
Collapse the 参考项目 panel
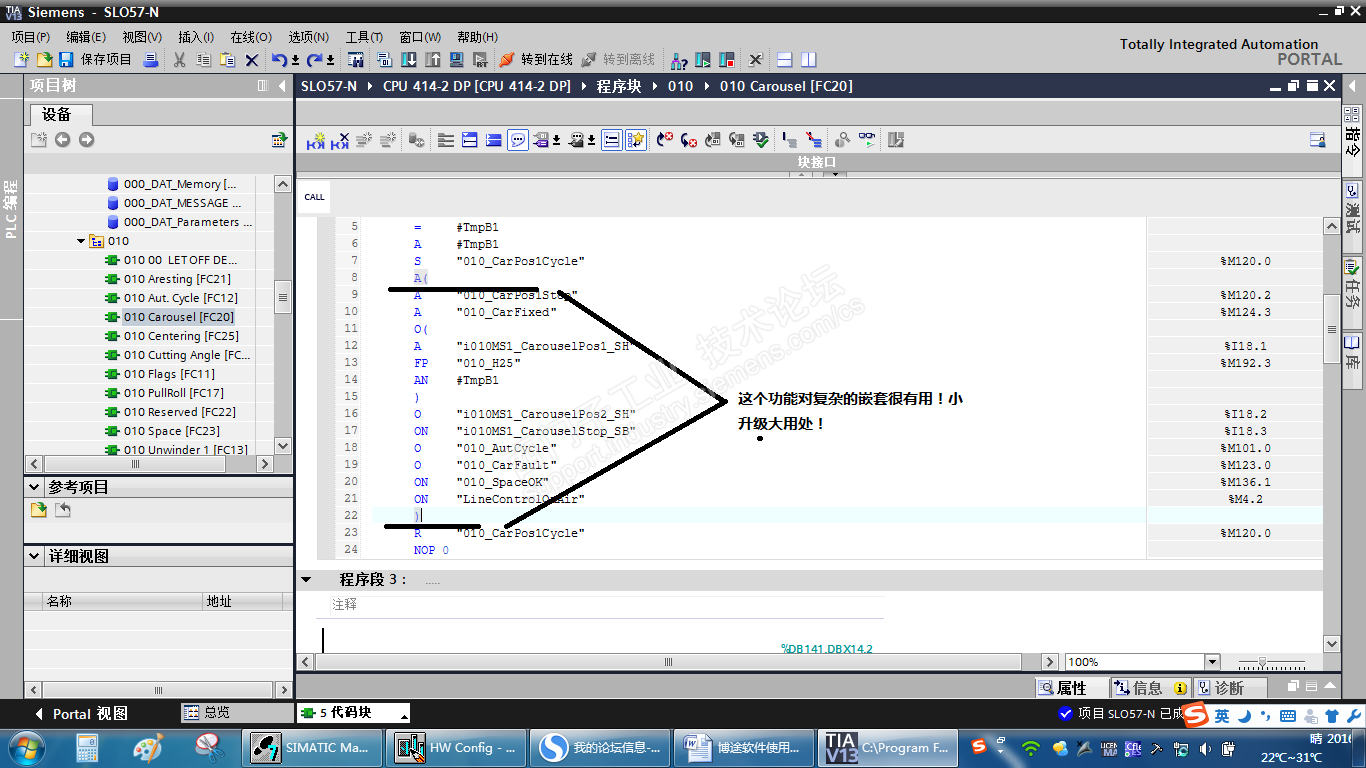tap(32, 487)
